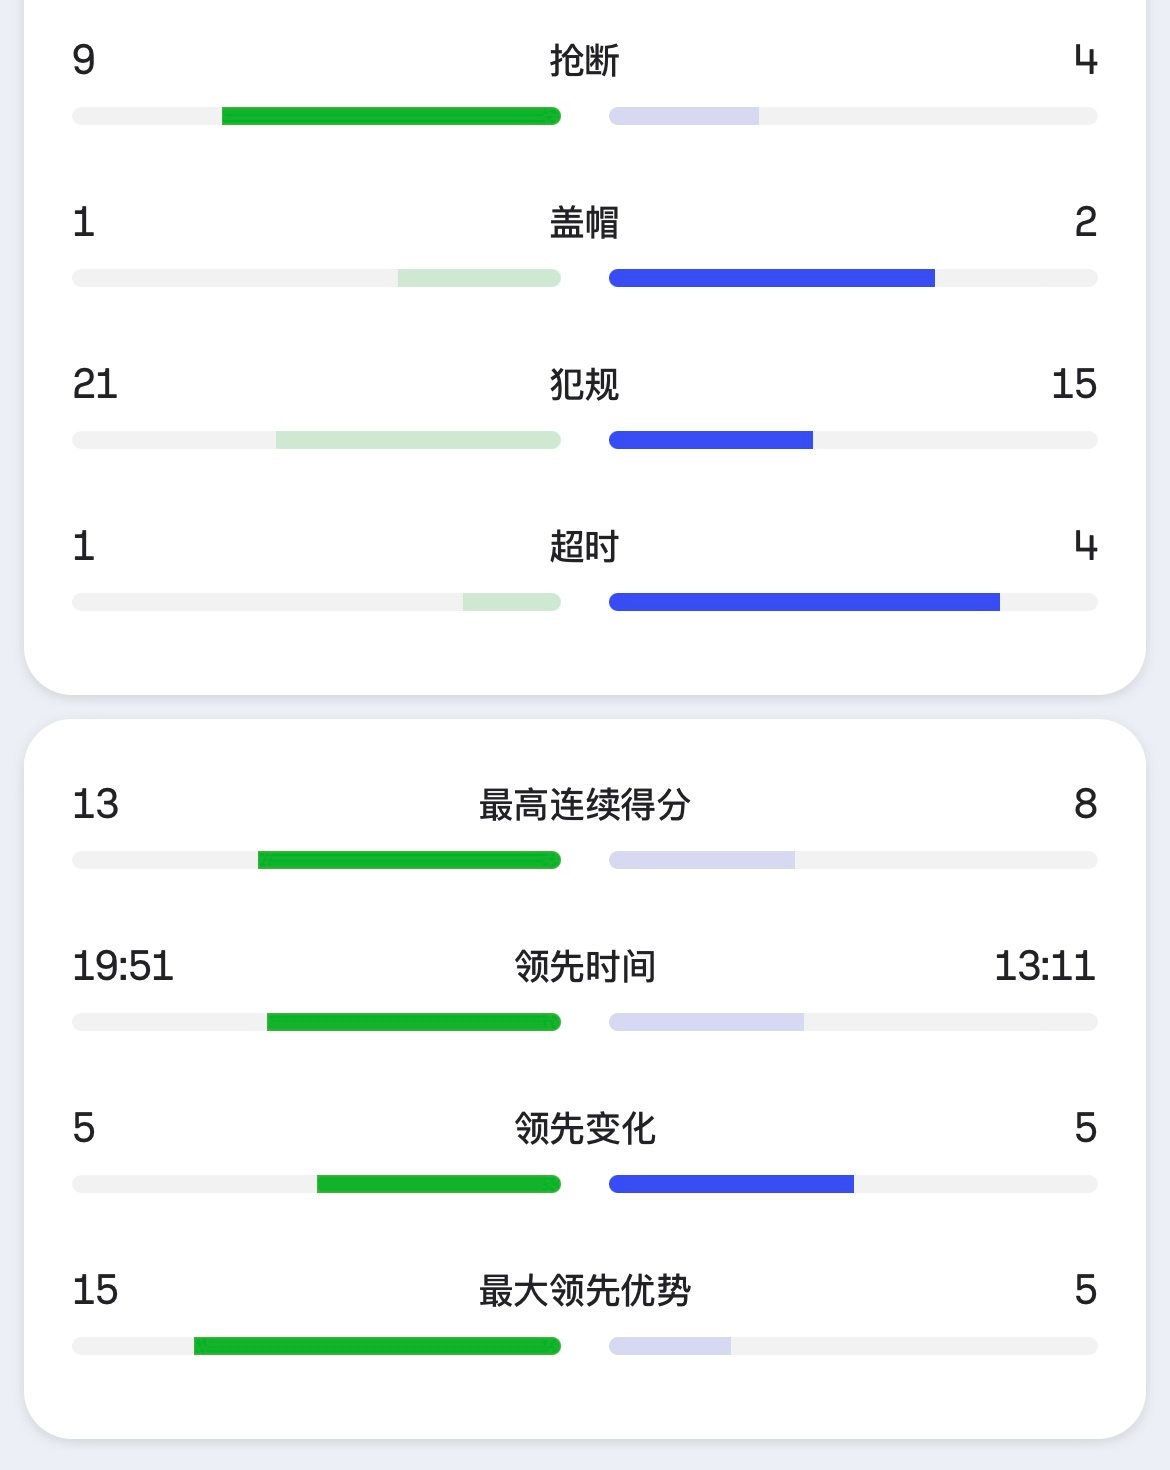
Task: Click the 最高连续得分 label
Action: (584, 805)
